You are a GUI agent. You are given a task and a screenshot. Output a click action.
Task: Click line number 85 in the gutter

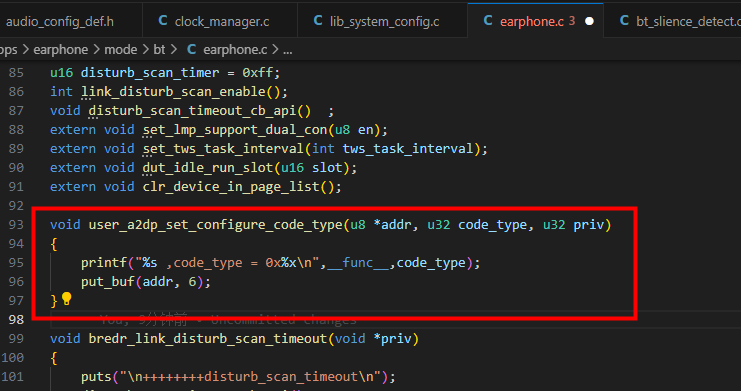16,73
